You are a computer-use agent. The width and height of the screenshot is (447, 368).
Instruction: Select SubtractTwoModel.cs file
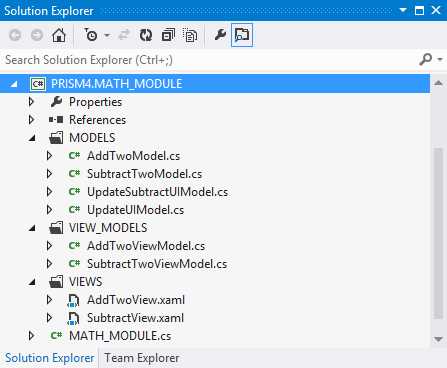click(144, 174)
